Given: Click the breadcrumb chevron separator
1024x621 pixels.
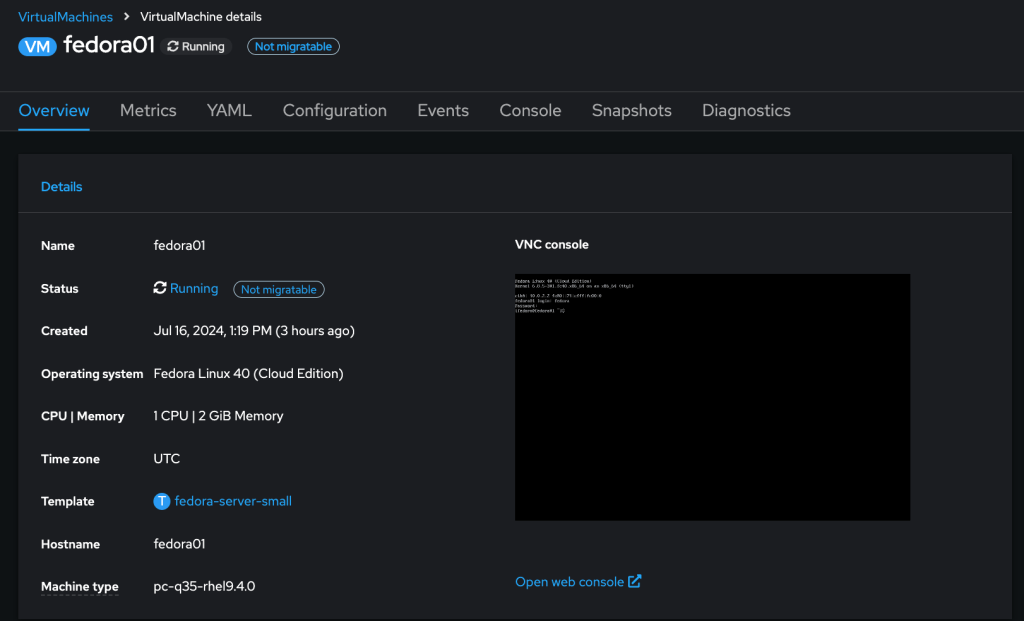Looking at the screenshot, I should (127, 17).
